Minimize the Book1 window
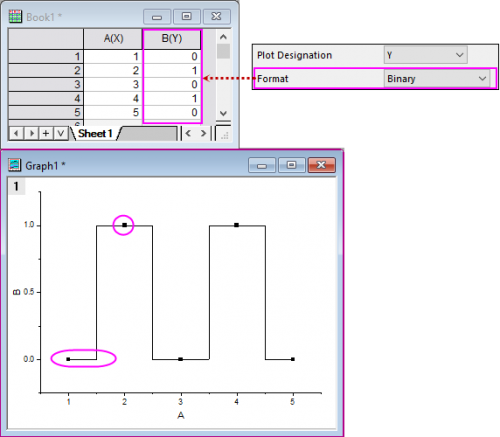Viewport: 500px width, 437px height. (x=157, y=17)
